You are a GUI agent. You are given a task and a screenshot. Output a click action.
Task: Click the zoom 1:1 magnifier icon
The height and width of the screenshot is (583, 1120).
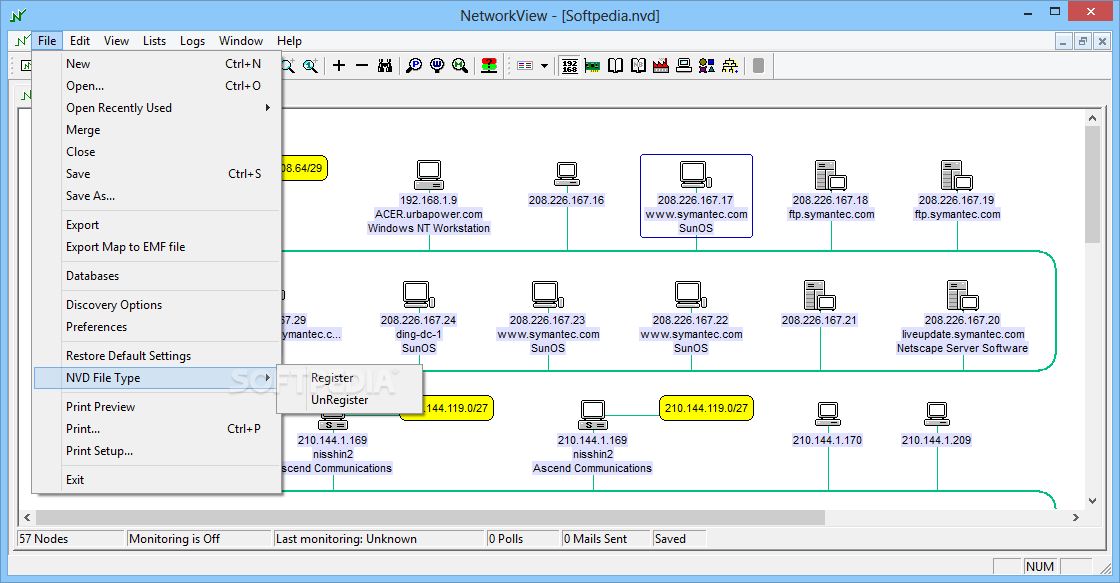point(311,66)
